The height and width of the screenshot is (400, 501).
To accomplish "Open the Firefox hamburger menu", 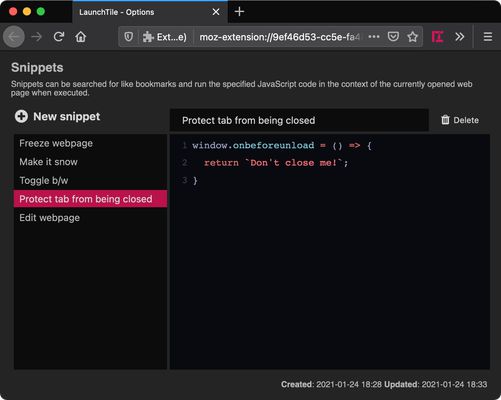I will [488, 37].
